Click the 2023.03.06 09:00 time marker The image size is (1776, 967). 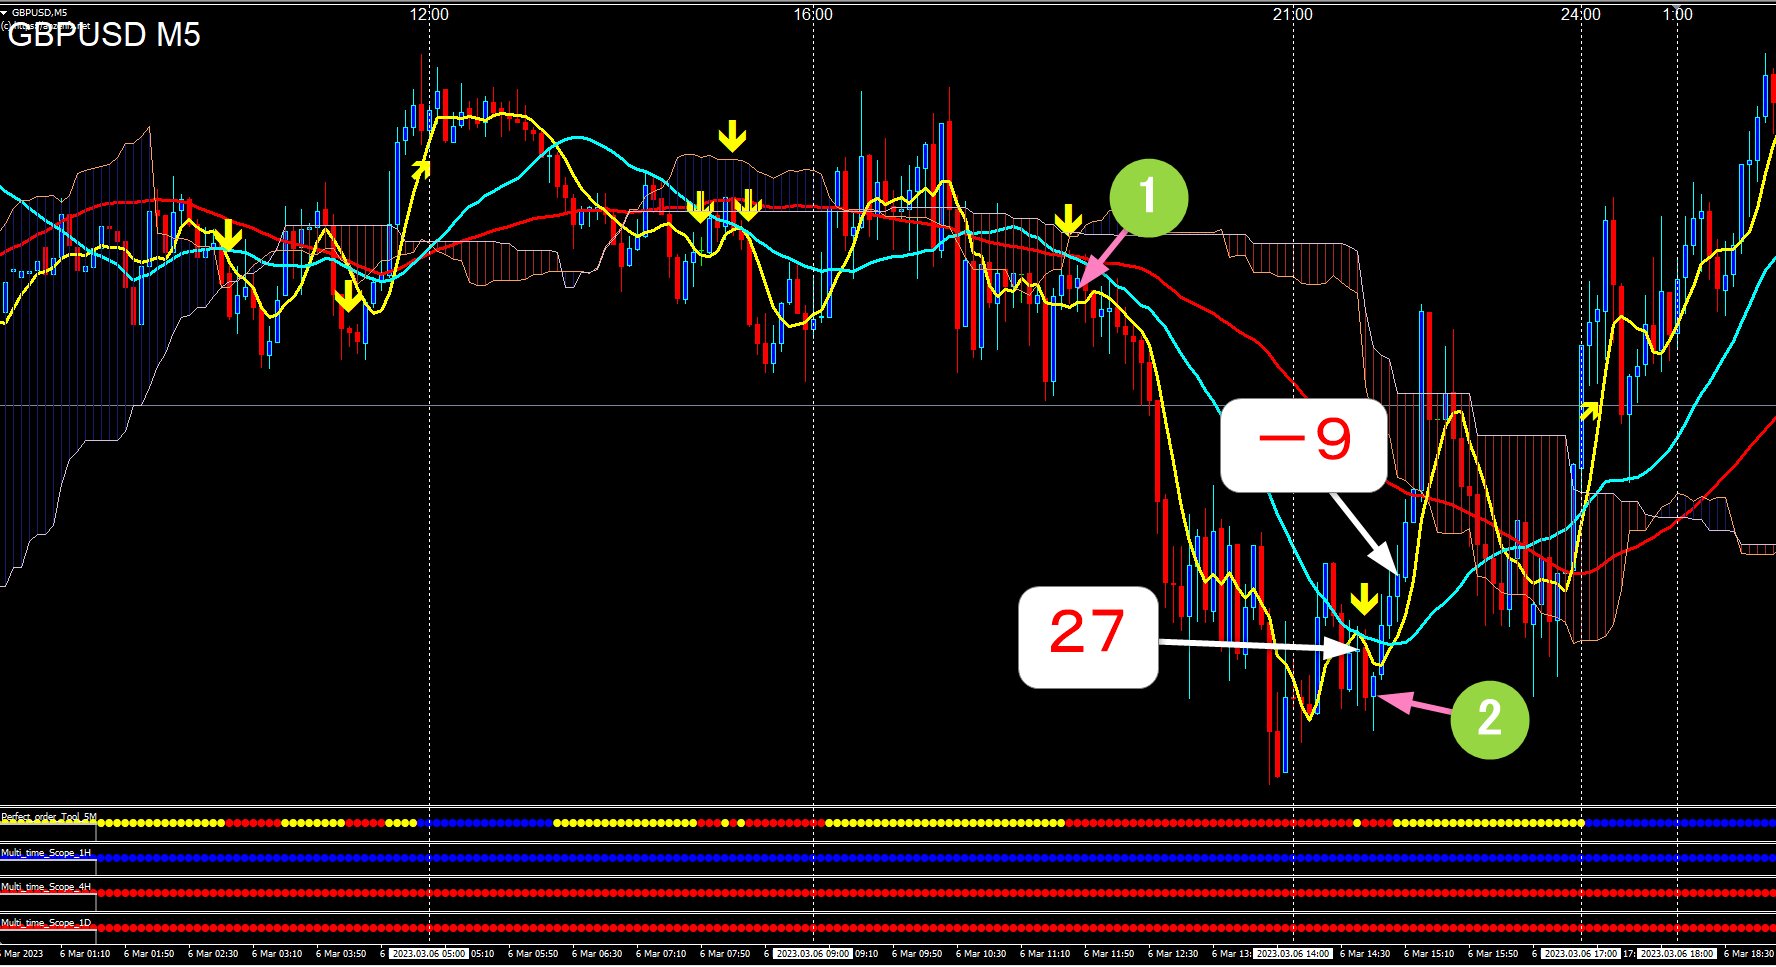(x=813, y=954)
